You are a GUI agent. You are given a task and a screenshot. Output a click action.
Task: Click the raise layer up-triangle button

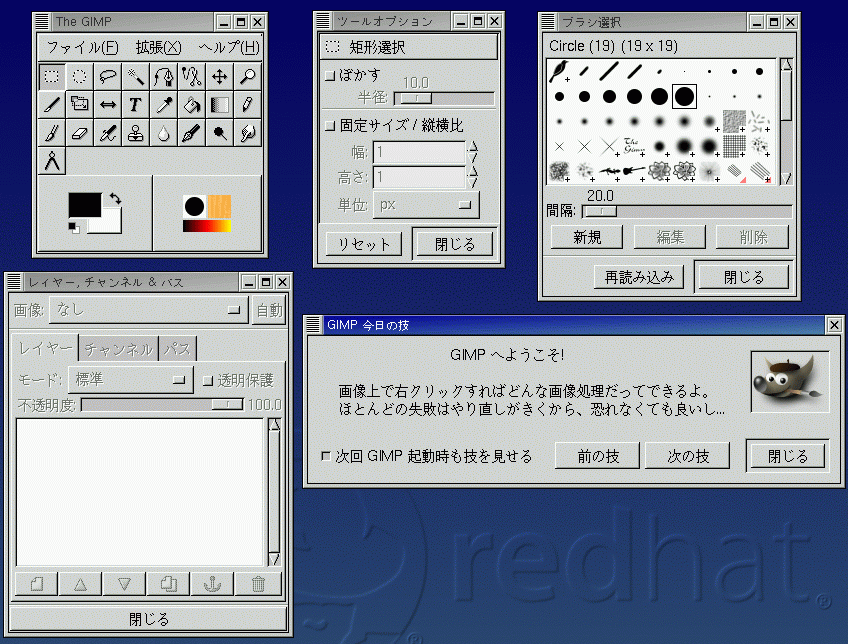tap(80, 584)
